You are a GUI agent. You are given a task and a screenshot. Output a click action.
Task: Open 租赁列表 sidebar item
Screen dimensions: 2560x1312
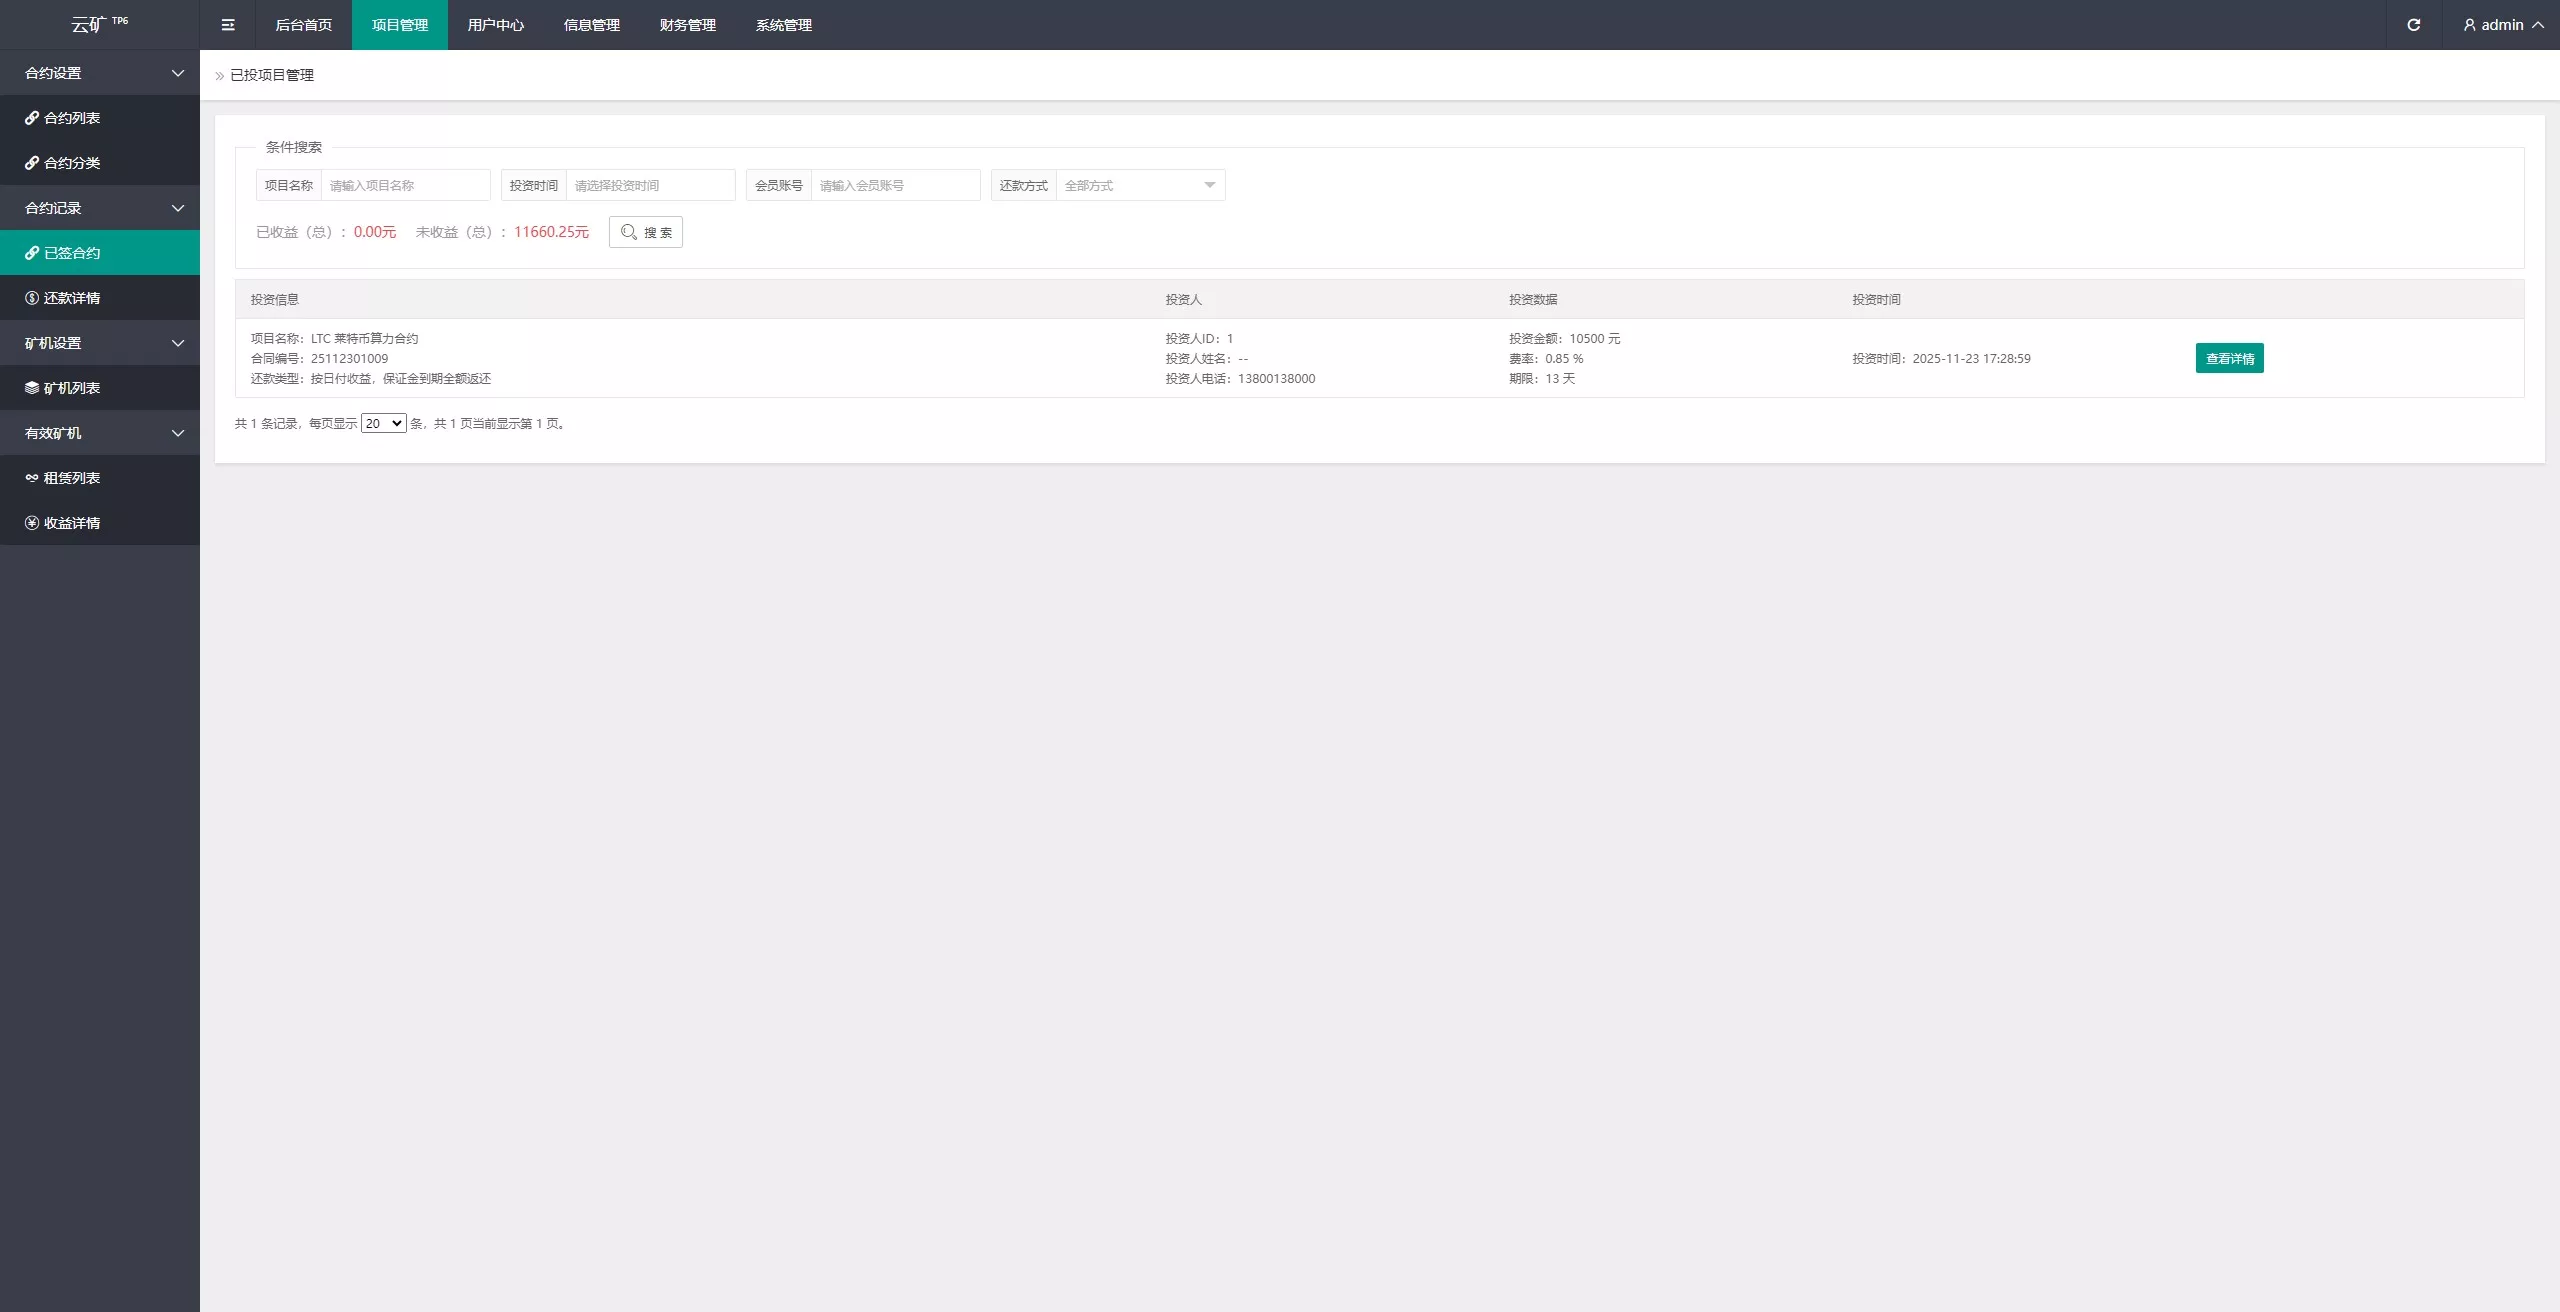coord(72,478)
